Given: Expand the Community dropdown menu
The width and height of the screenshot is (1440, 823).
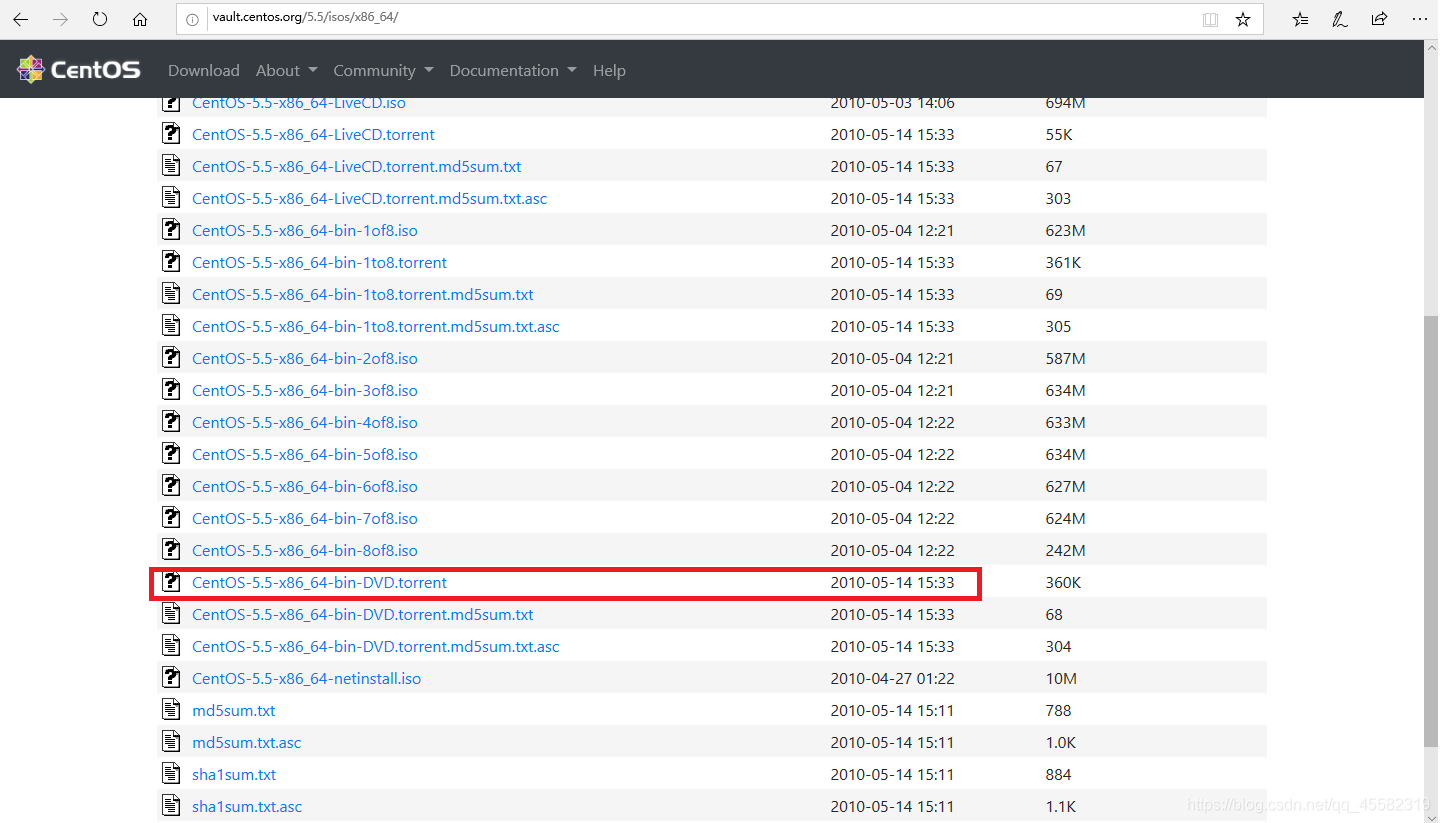Looking at the screenshot, I should point(383,70).
